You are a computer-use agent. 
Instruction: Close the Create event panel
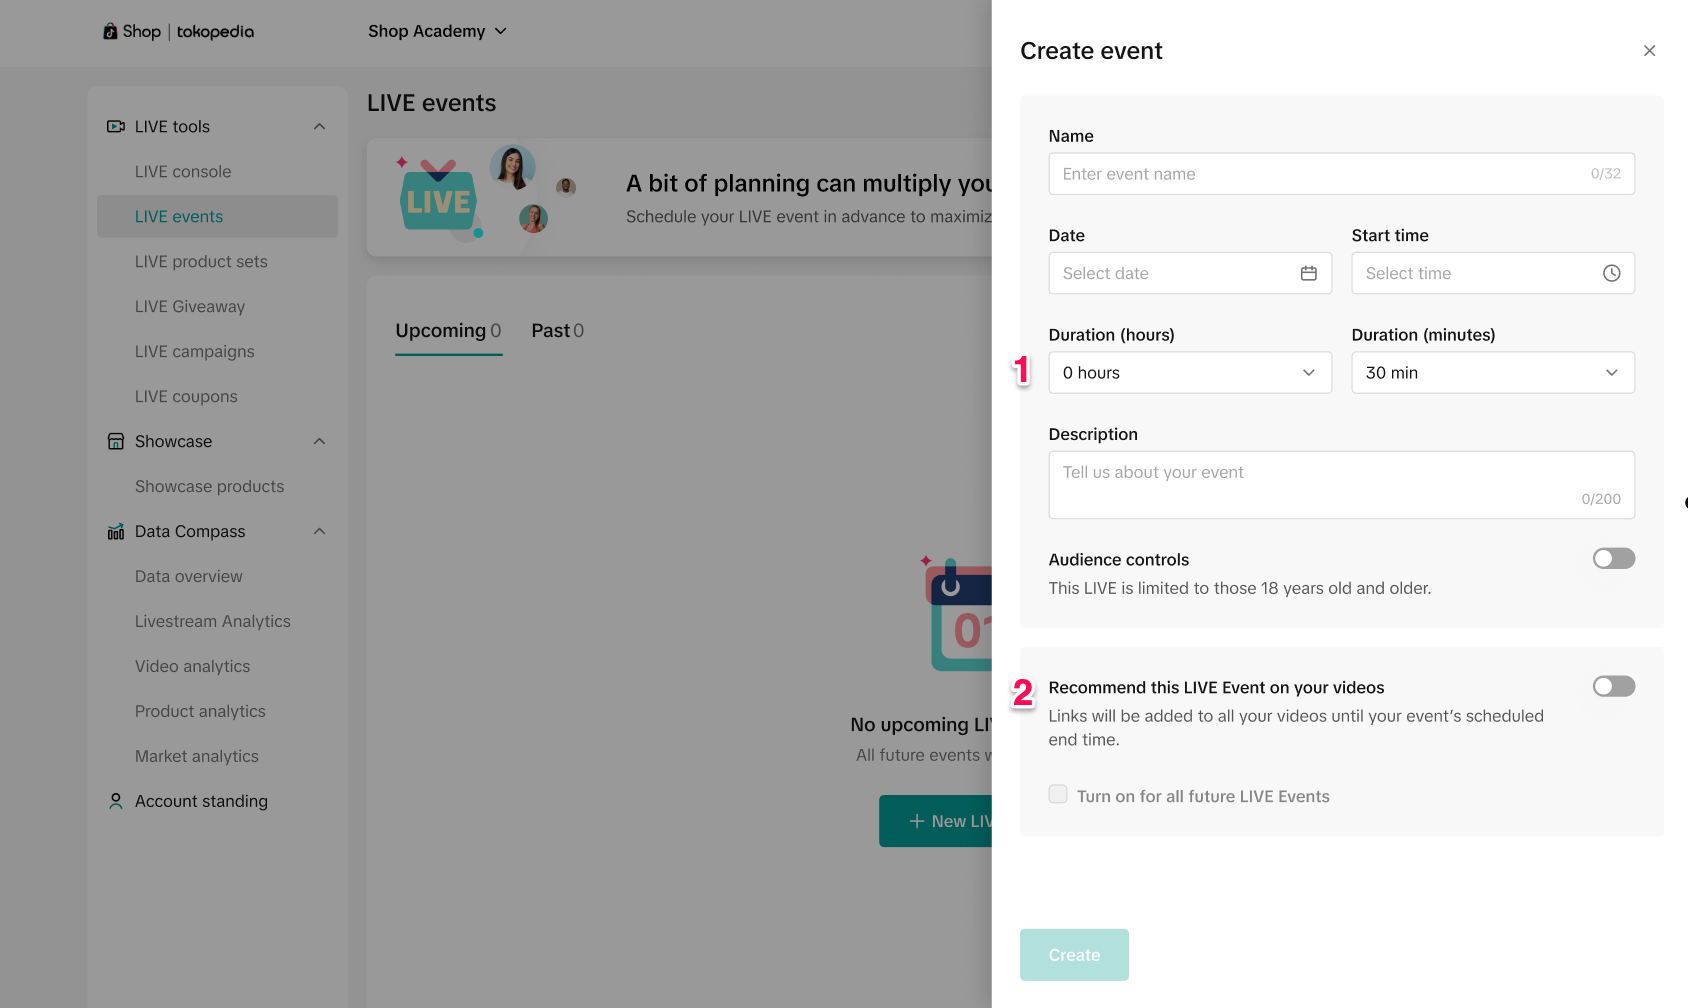click(1649, 51)
